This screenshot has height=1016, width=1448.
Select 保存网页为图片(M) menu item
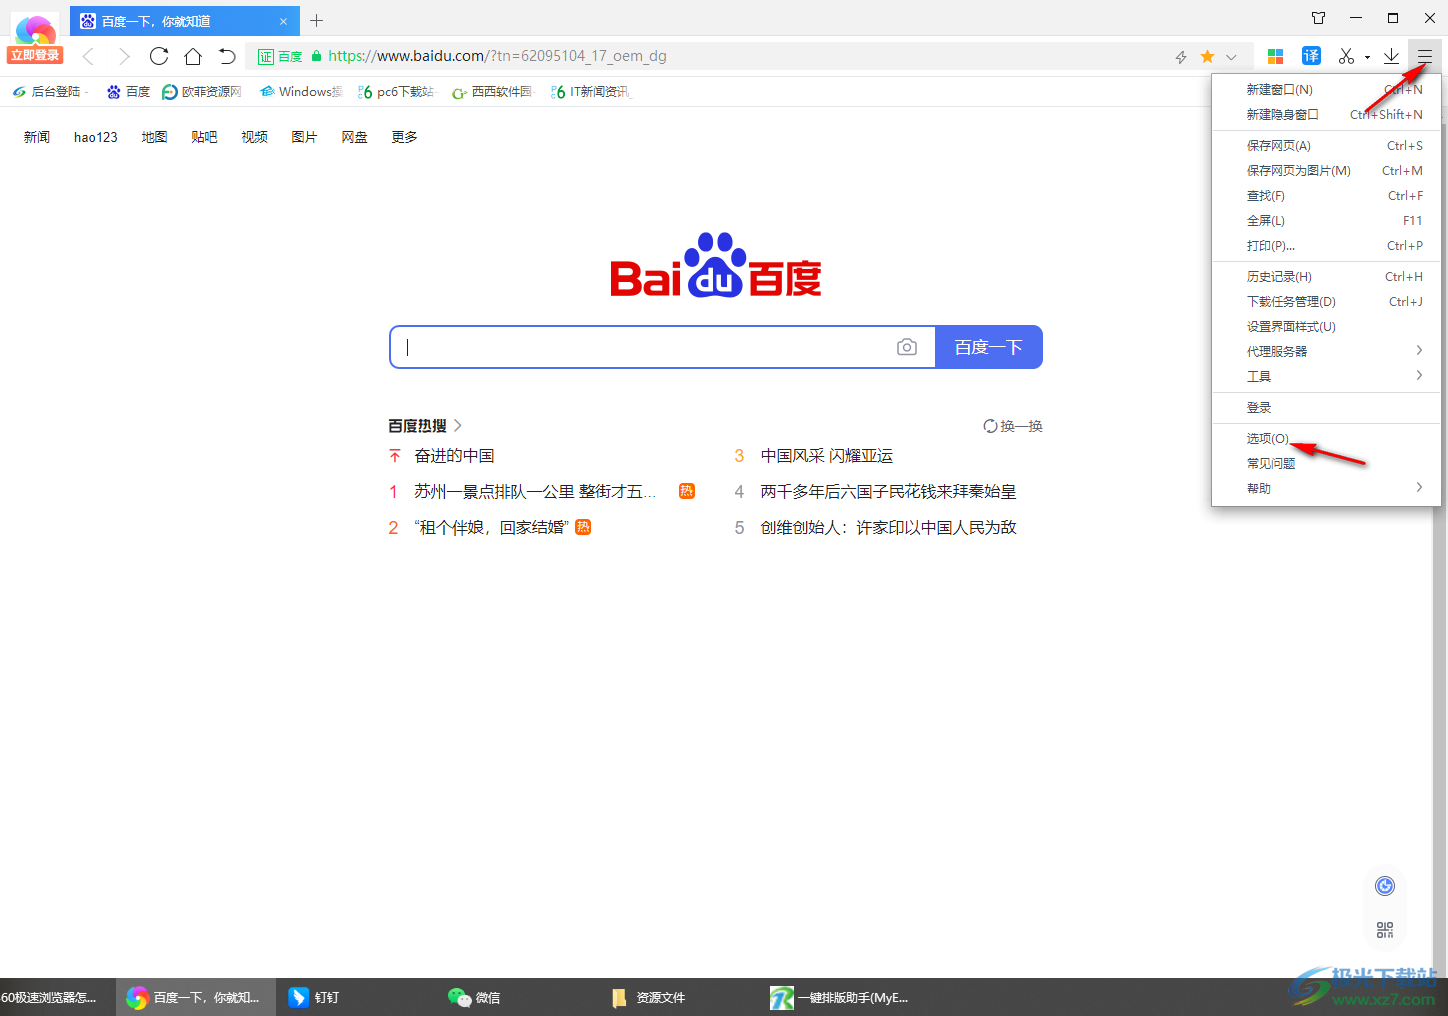[1325, 171]
